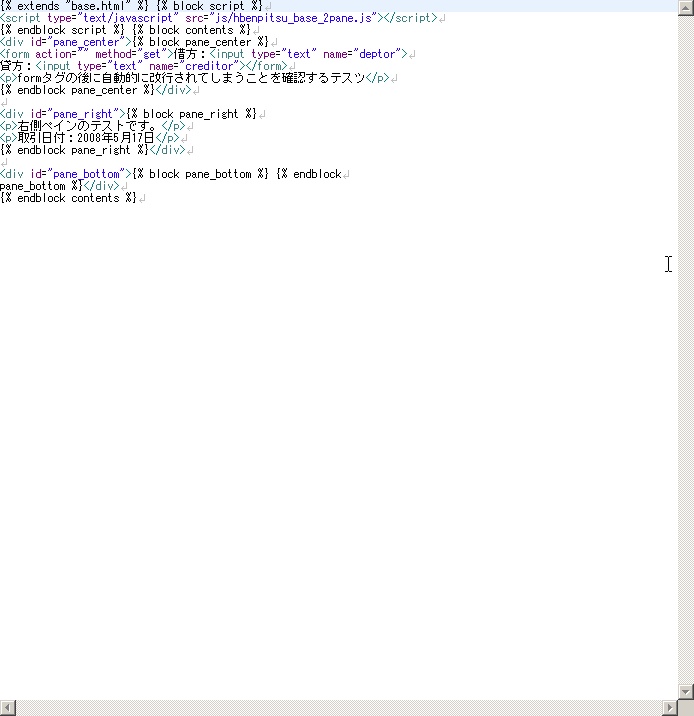
Task: Click the 'form action' tag text
Action: point(38,54)
